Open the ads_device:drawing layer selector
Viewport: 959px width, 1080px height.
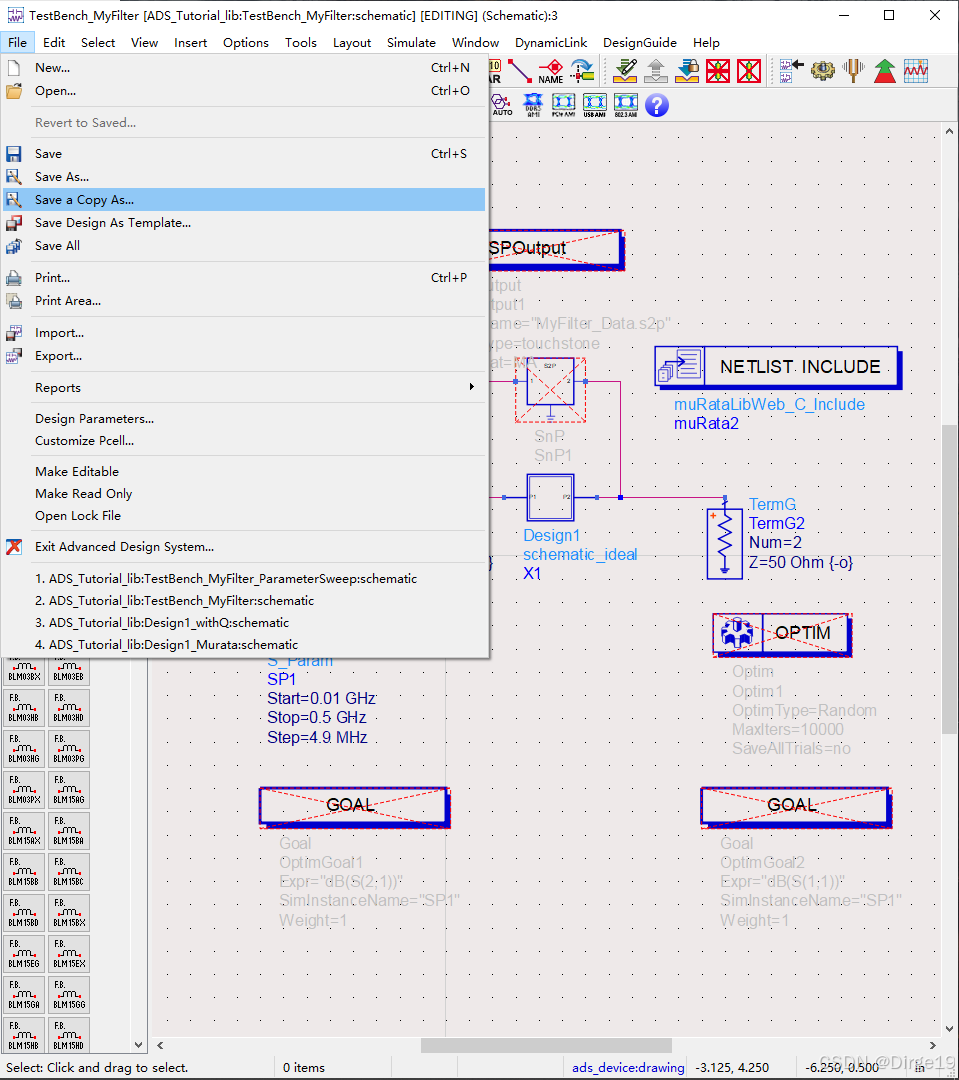pyautogui.click(x=628, y=1067)
